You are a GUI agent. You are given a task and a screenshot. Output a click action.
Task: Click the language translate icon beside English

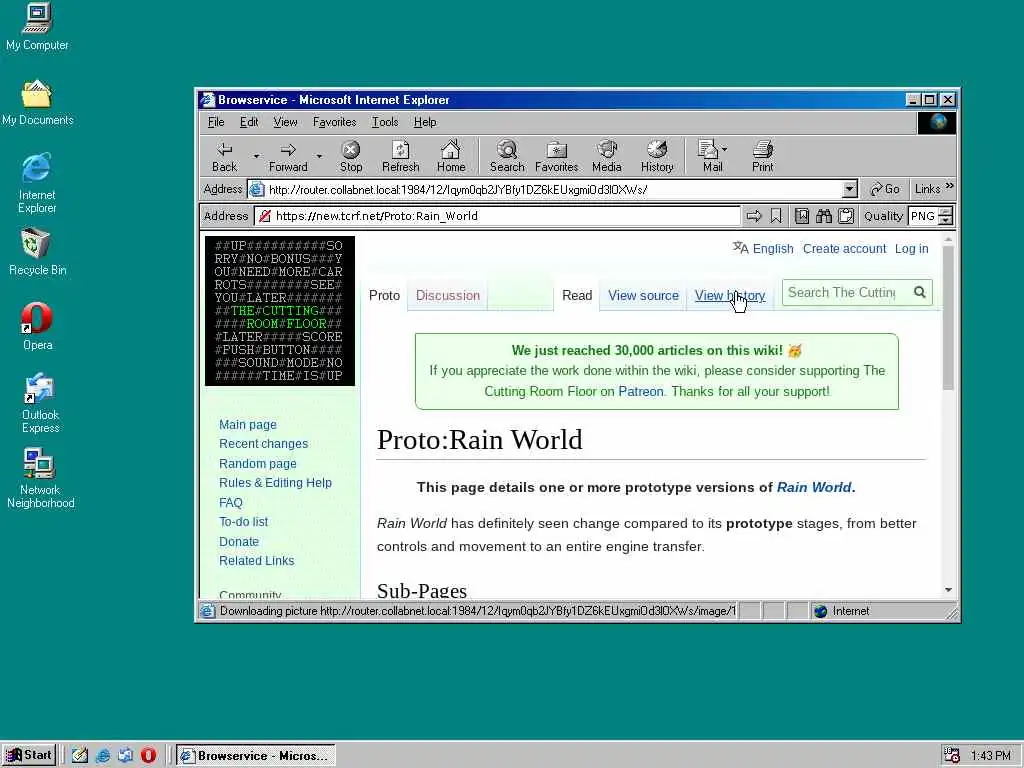click(x=741, y=248)
